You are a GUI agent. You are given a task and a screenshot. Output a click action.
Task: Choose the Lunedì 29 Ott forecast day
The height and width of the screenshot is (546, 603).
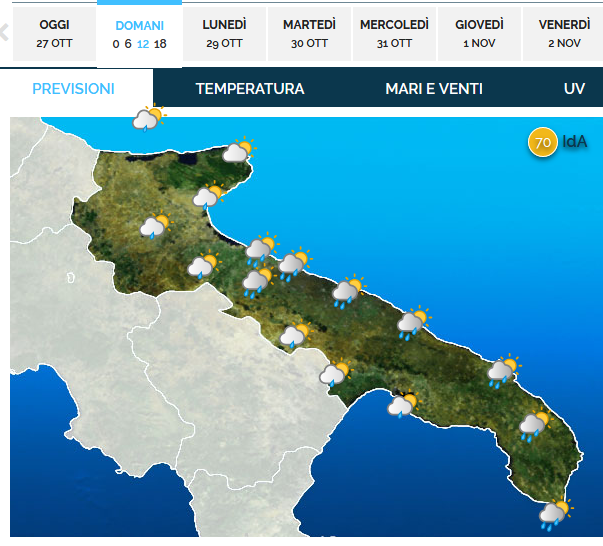(x=224, y=34)
